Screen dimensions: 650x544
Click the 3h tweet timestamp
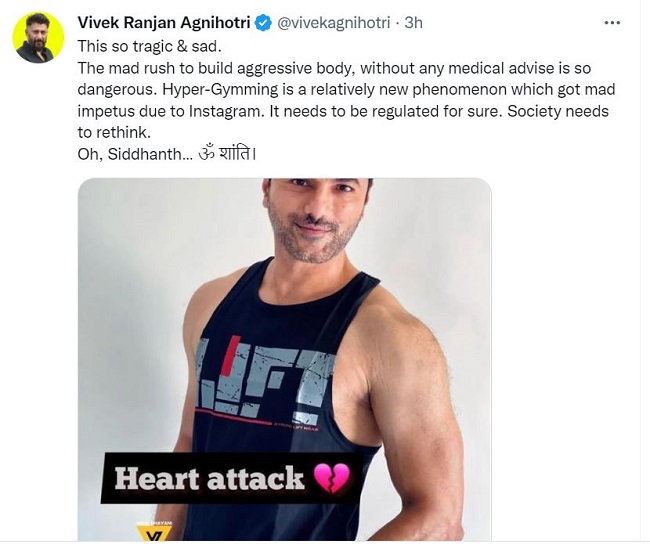click(414, 22)
